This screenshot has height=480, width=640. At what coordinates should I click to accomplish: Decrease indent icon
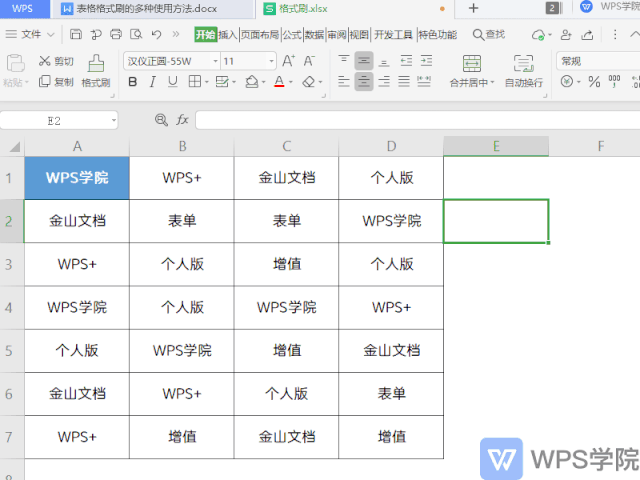click(406, 61)
